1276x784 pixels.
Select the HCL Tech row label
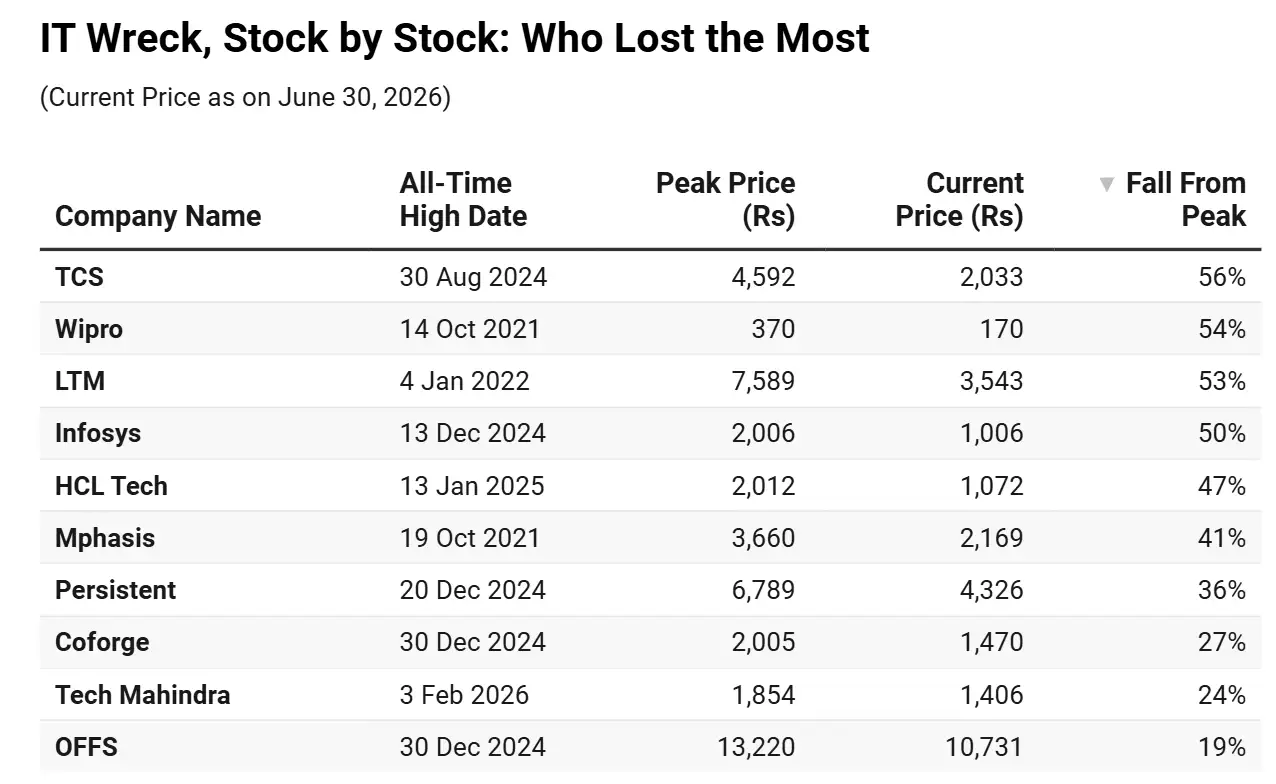pos(111,486)
